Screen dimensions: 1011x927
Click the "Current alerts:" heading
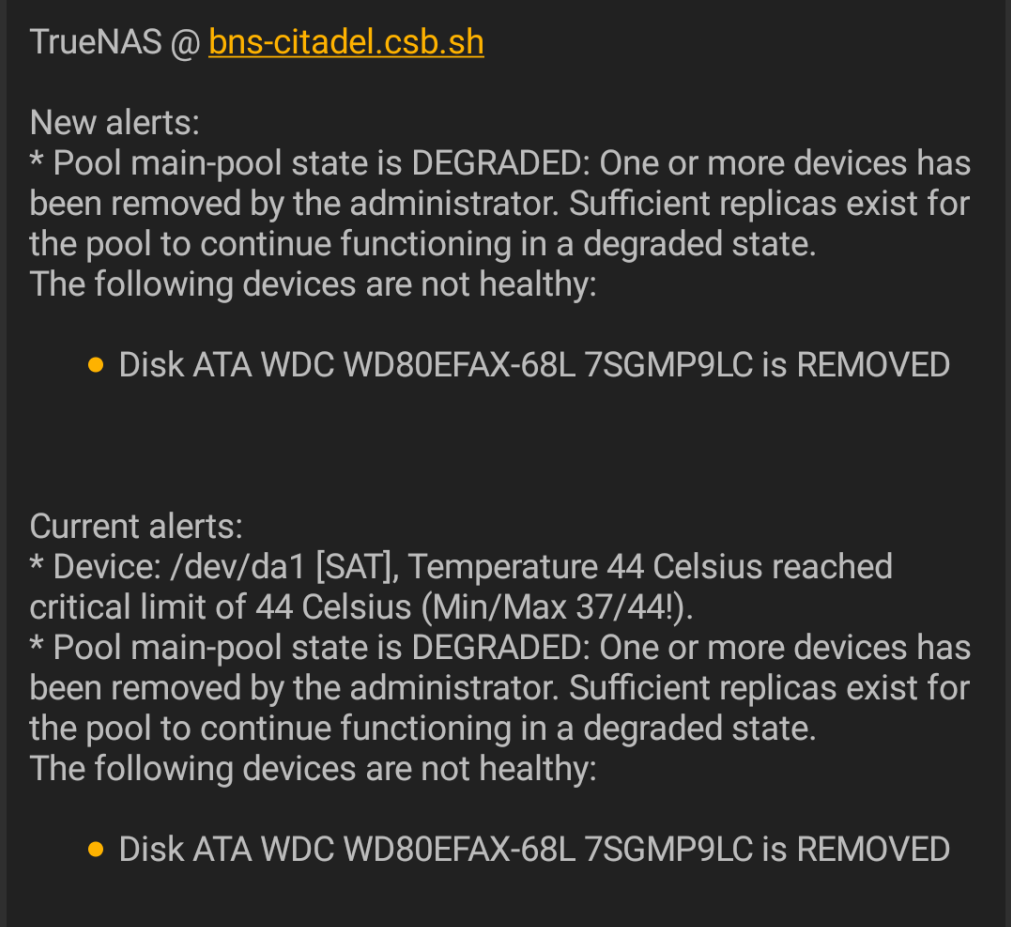pos(136,526)
